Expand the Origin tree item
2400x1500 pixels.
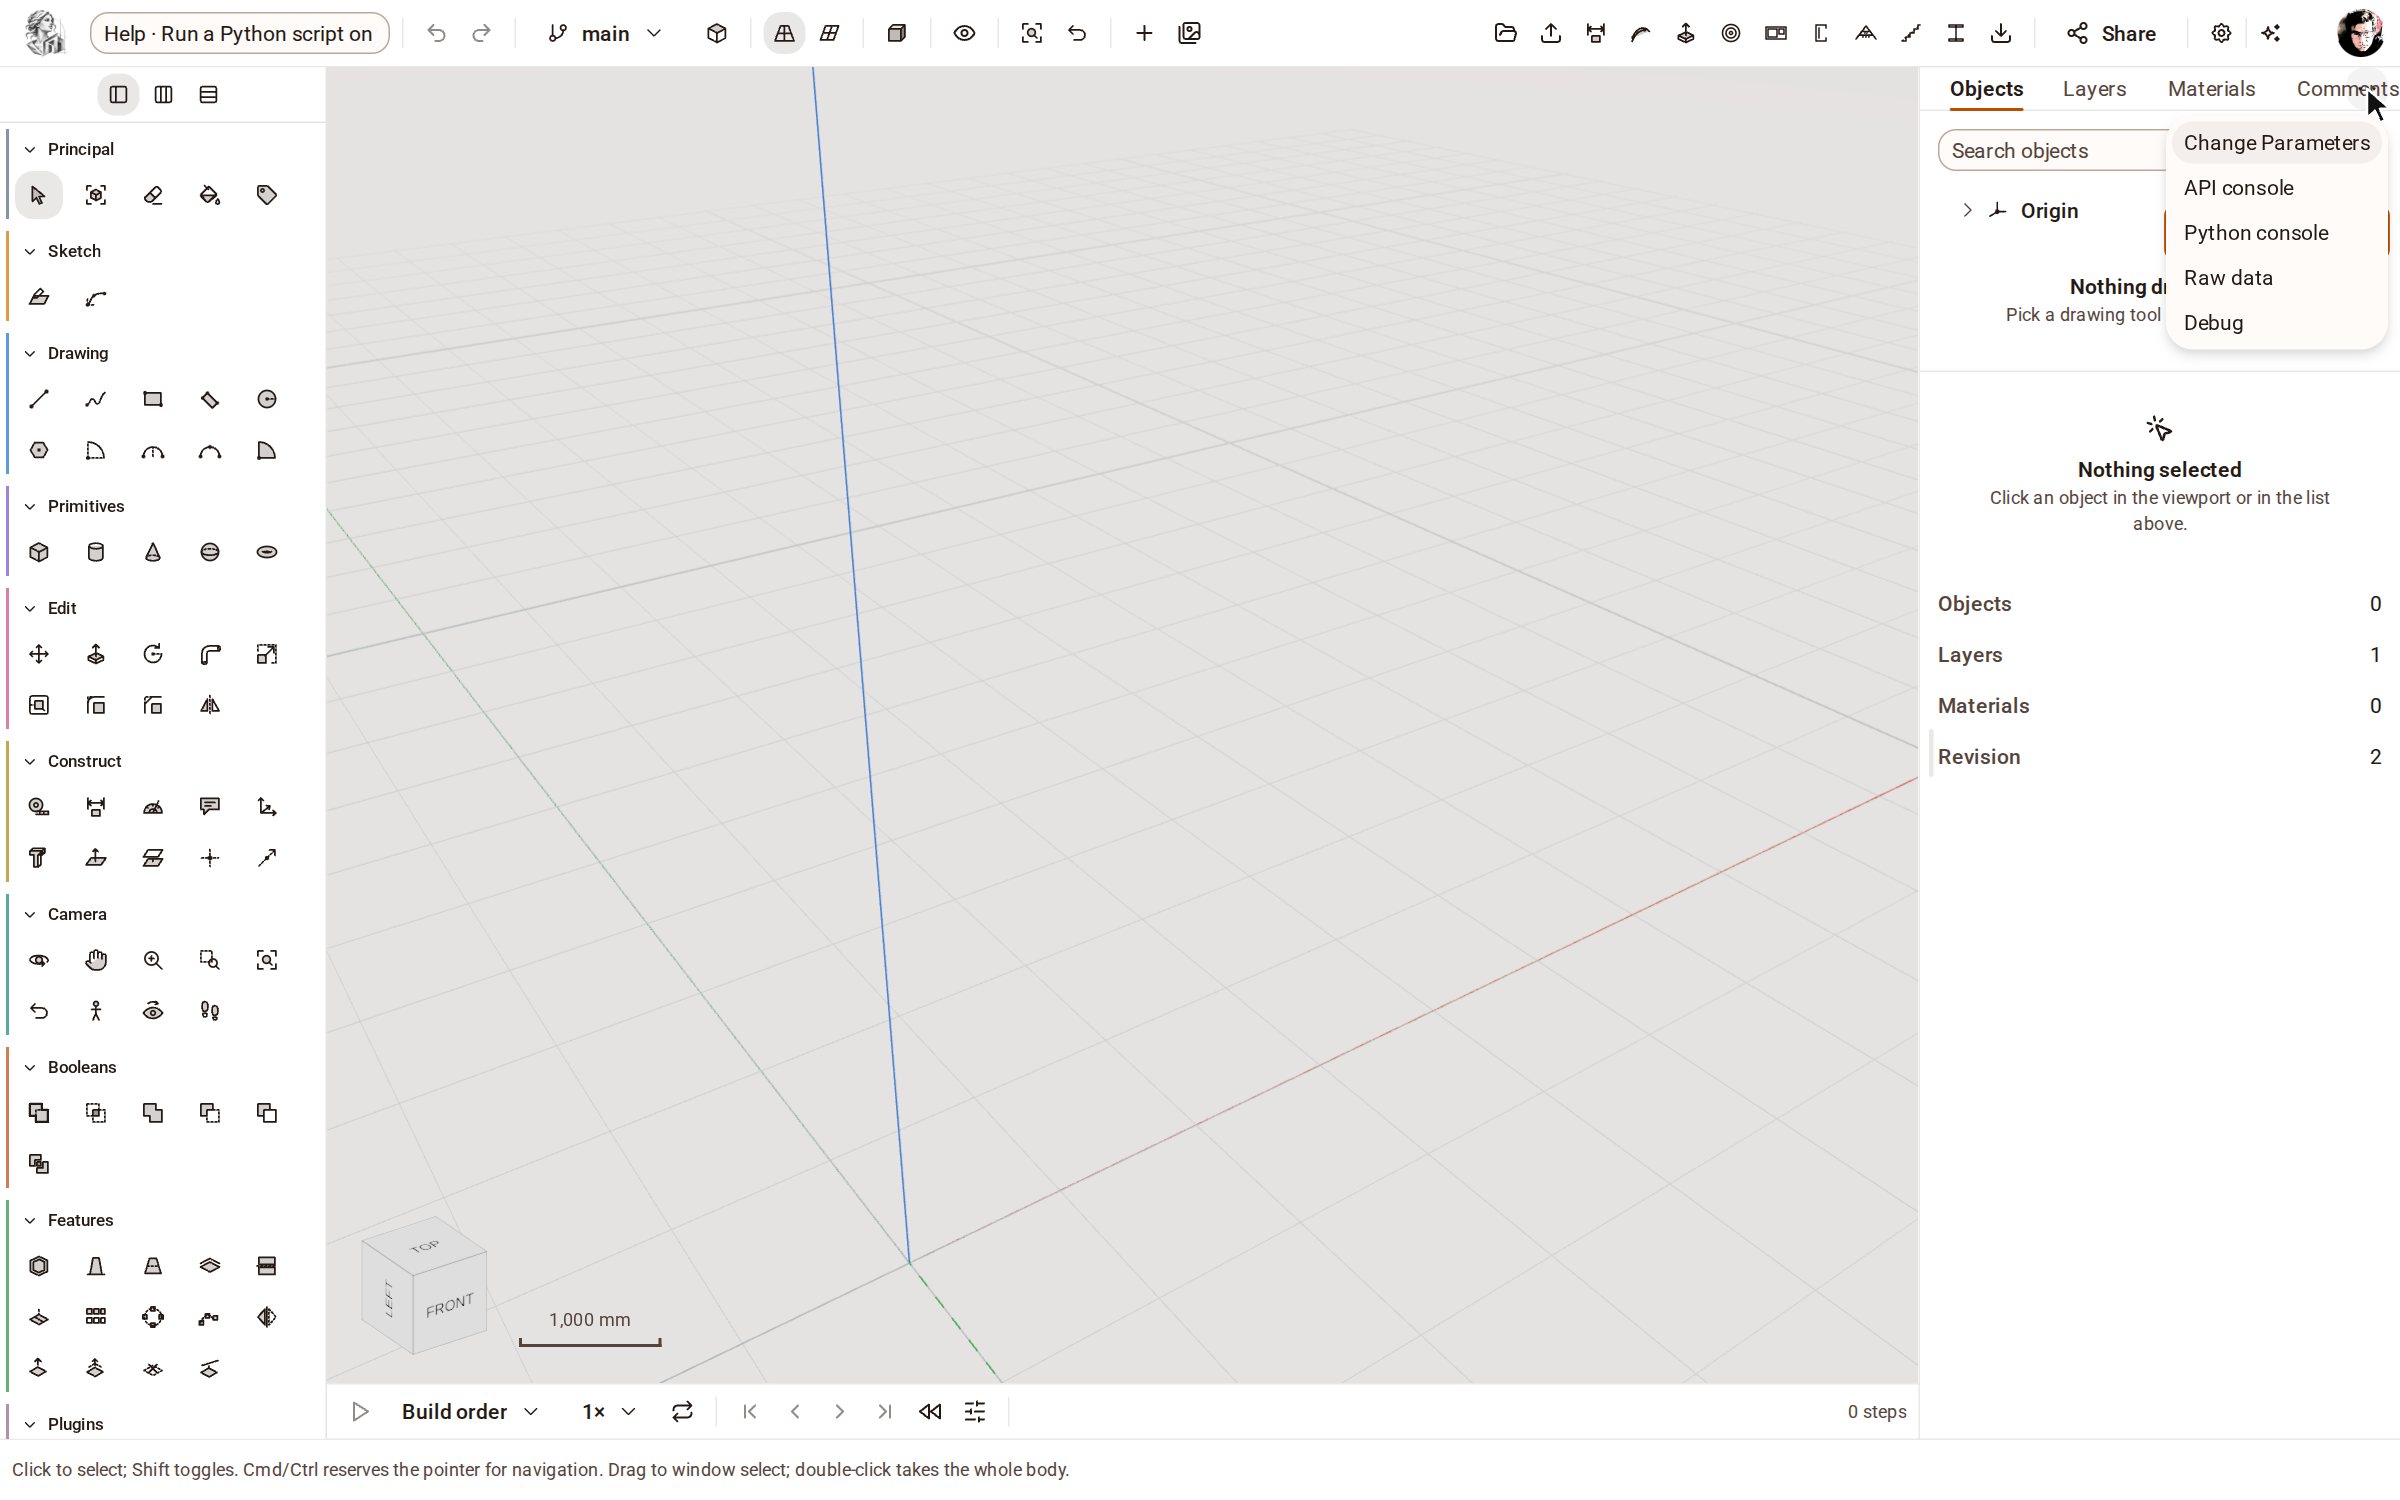point(1967,210)
